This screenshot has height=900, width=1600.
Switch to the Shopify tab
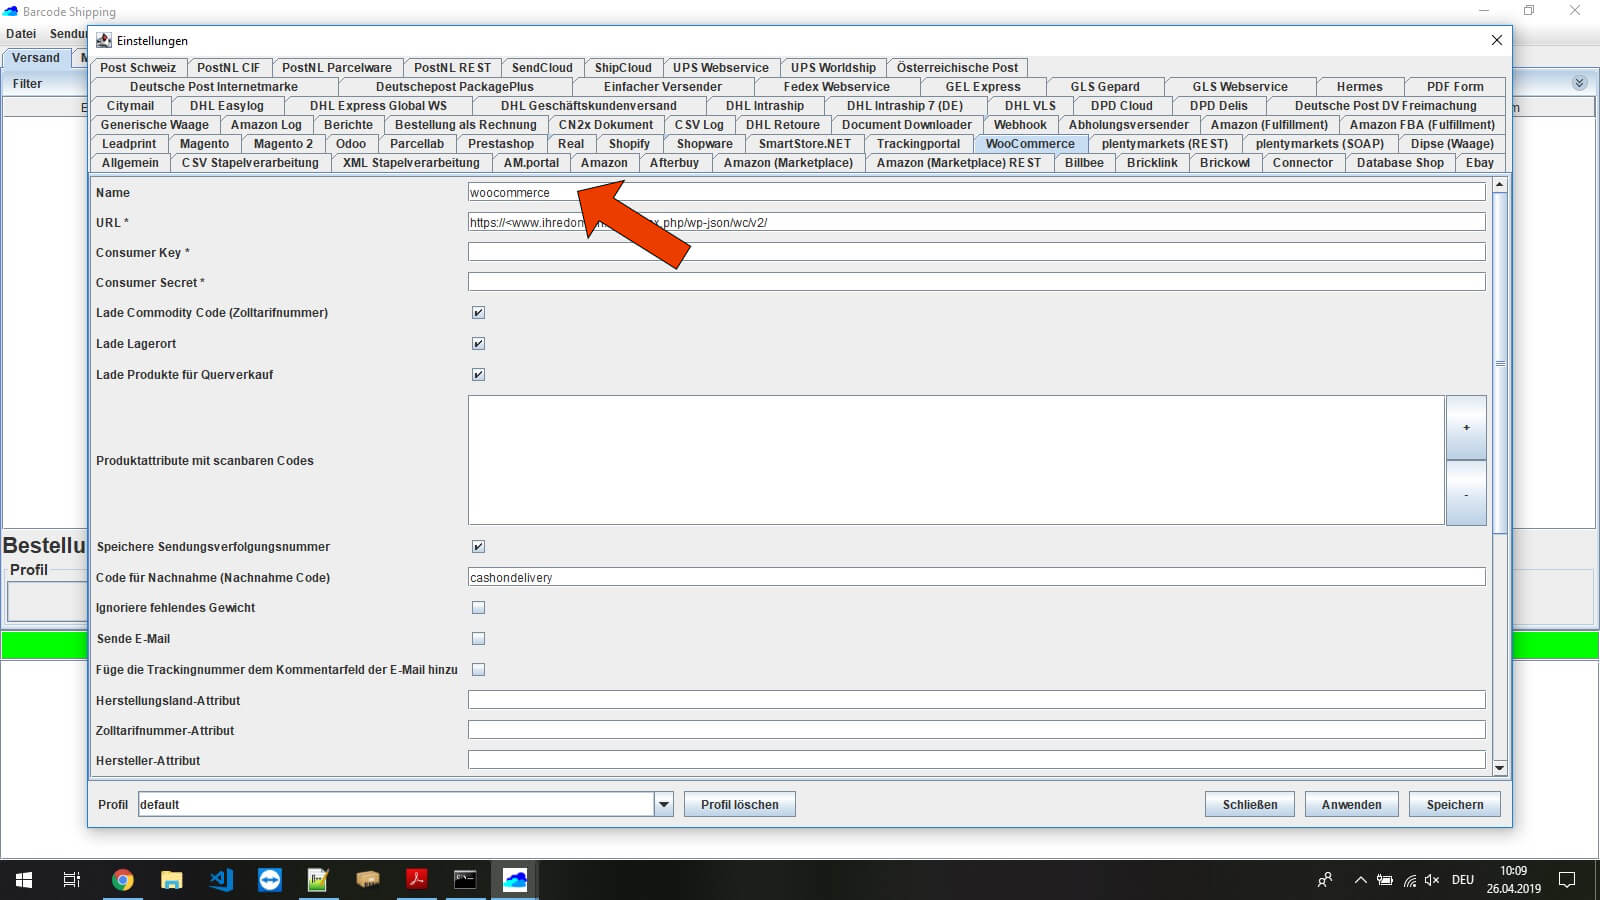(x=629, y=144)
